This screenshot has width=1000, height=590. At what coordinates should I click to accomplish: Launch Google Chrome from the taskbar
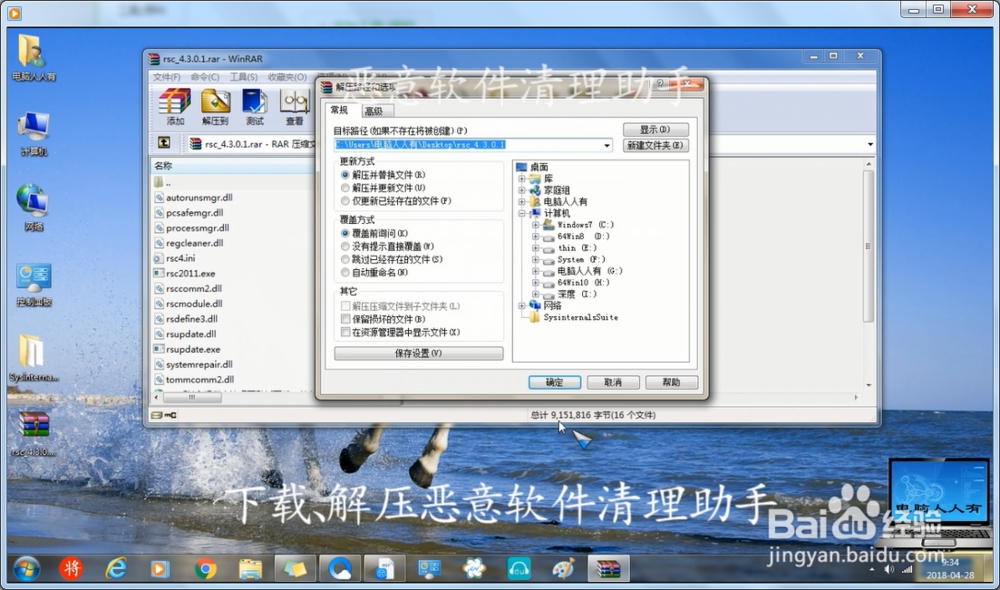205,568
